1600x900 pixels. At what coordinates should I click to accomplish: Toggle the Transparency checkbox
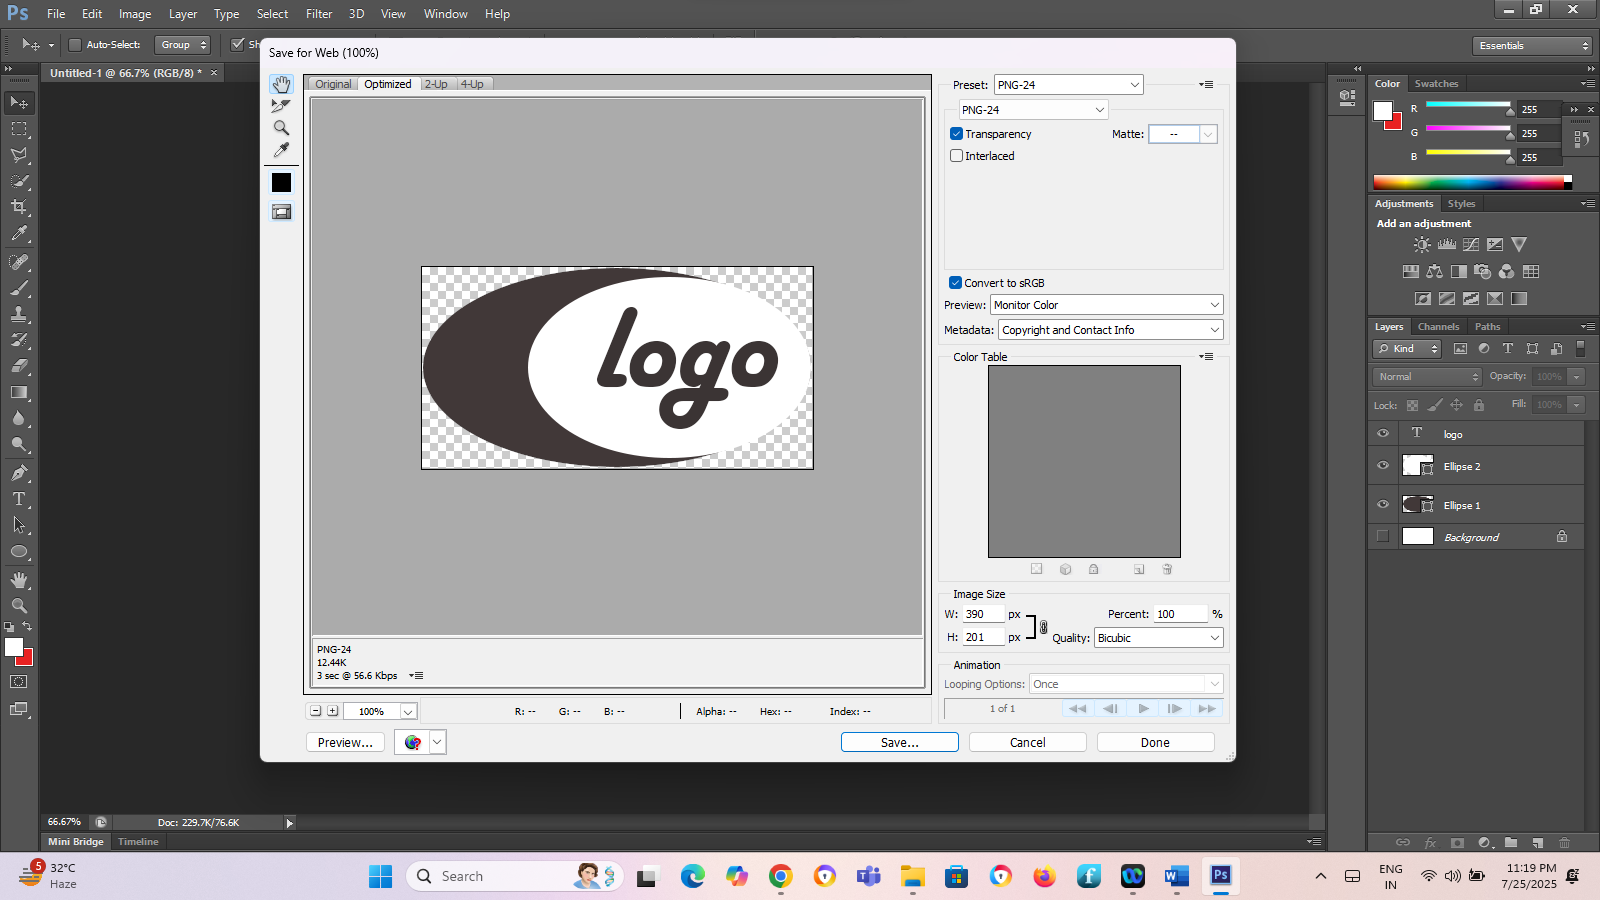click(x=956, y=134)
